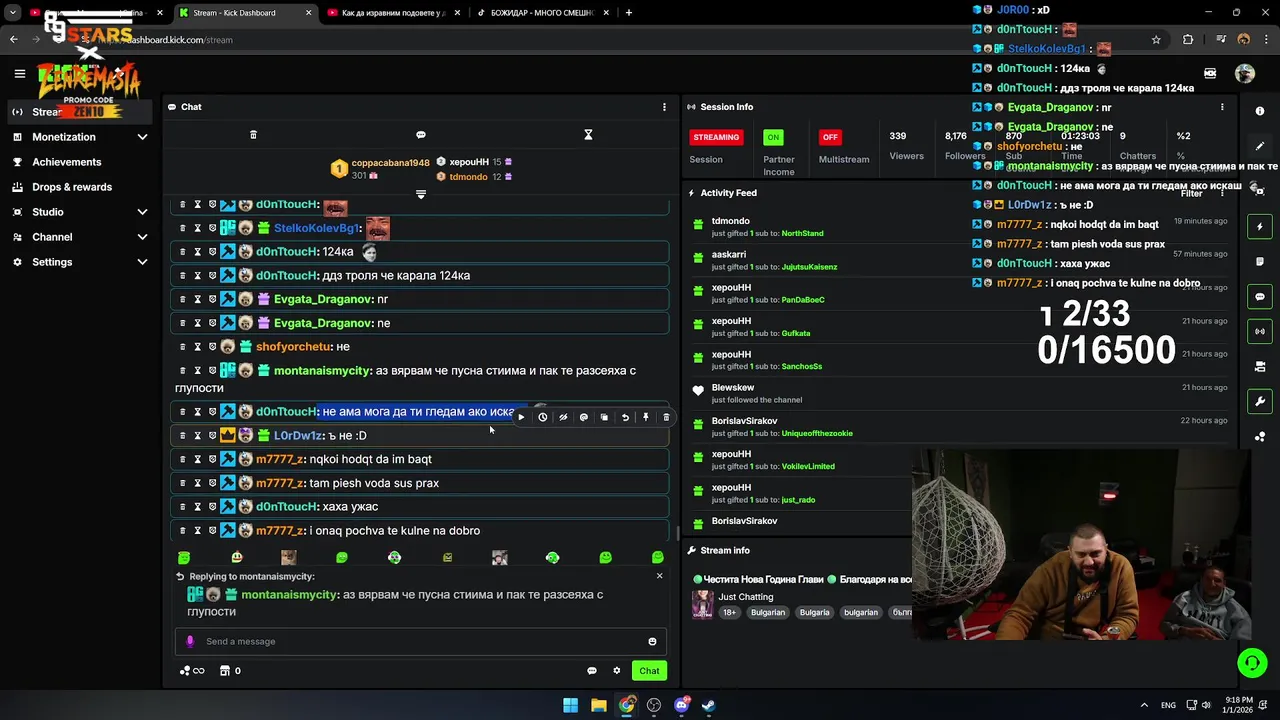Pin icon in hovered message toolbar
Screen dimensions: 1280x720
646,417
